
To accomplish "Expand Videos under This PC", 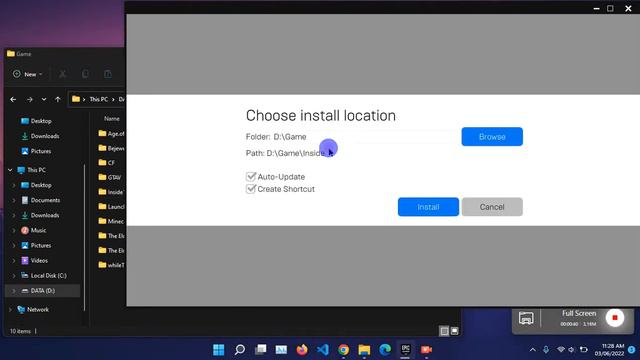I will pos(14,261).
